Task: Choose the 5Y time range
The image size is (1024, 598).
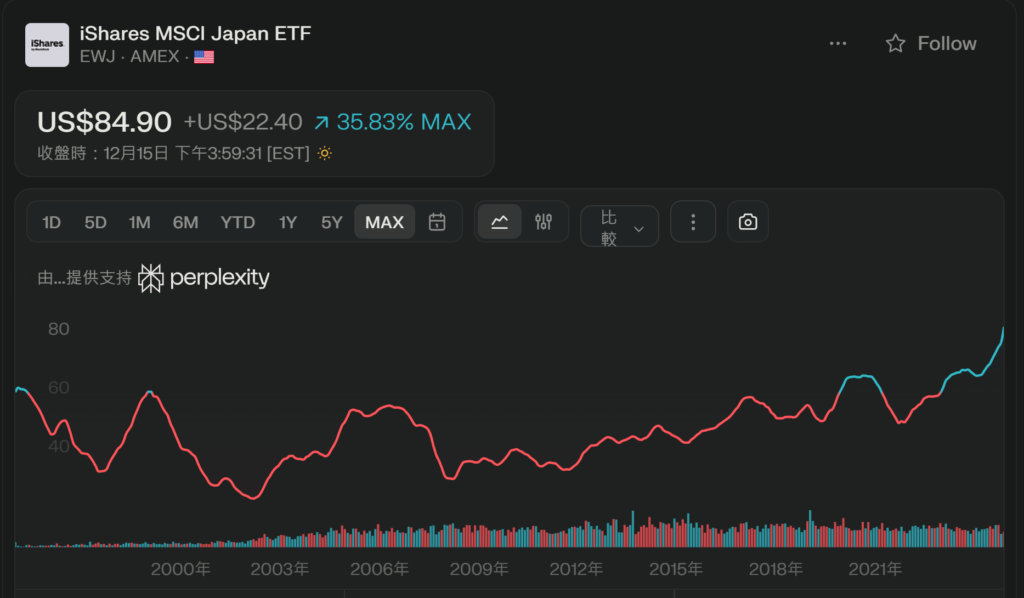Action: coord(332,222)
